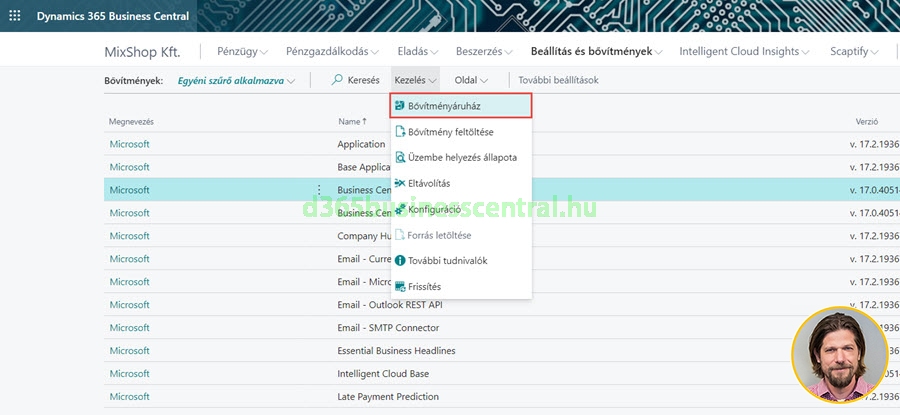Expand the Eladás menu
Image resolution: width=900 pixels, height=415 pixels.
[418, 52]
